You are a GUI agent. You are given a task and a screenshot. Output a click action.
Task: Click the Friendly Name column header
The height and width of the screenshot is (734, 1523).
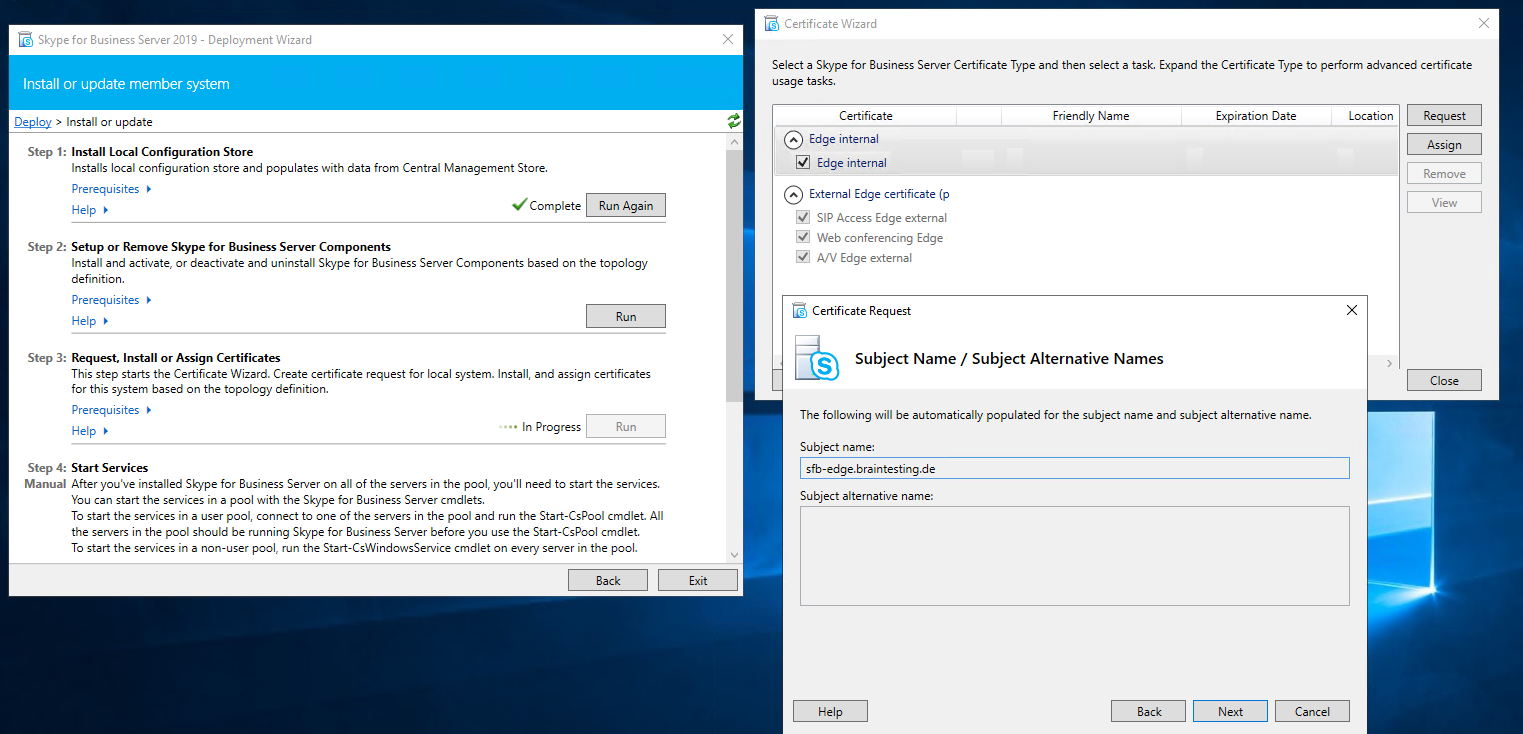[1090, 116]
